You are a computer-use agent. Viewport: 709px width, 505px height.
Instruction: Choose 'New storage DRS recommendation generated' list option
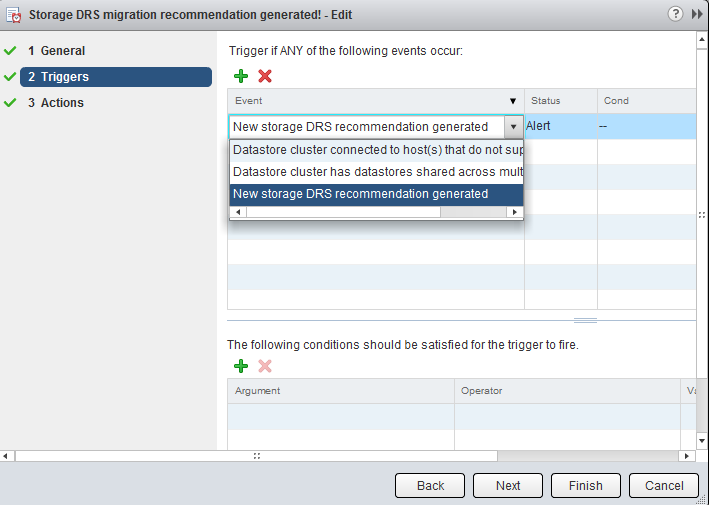[376, 194]
